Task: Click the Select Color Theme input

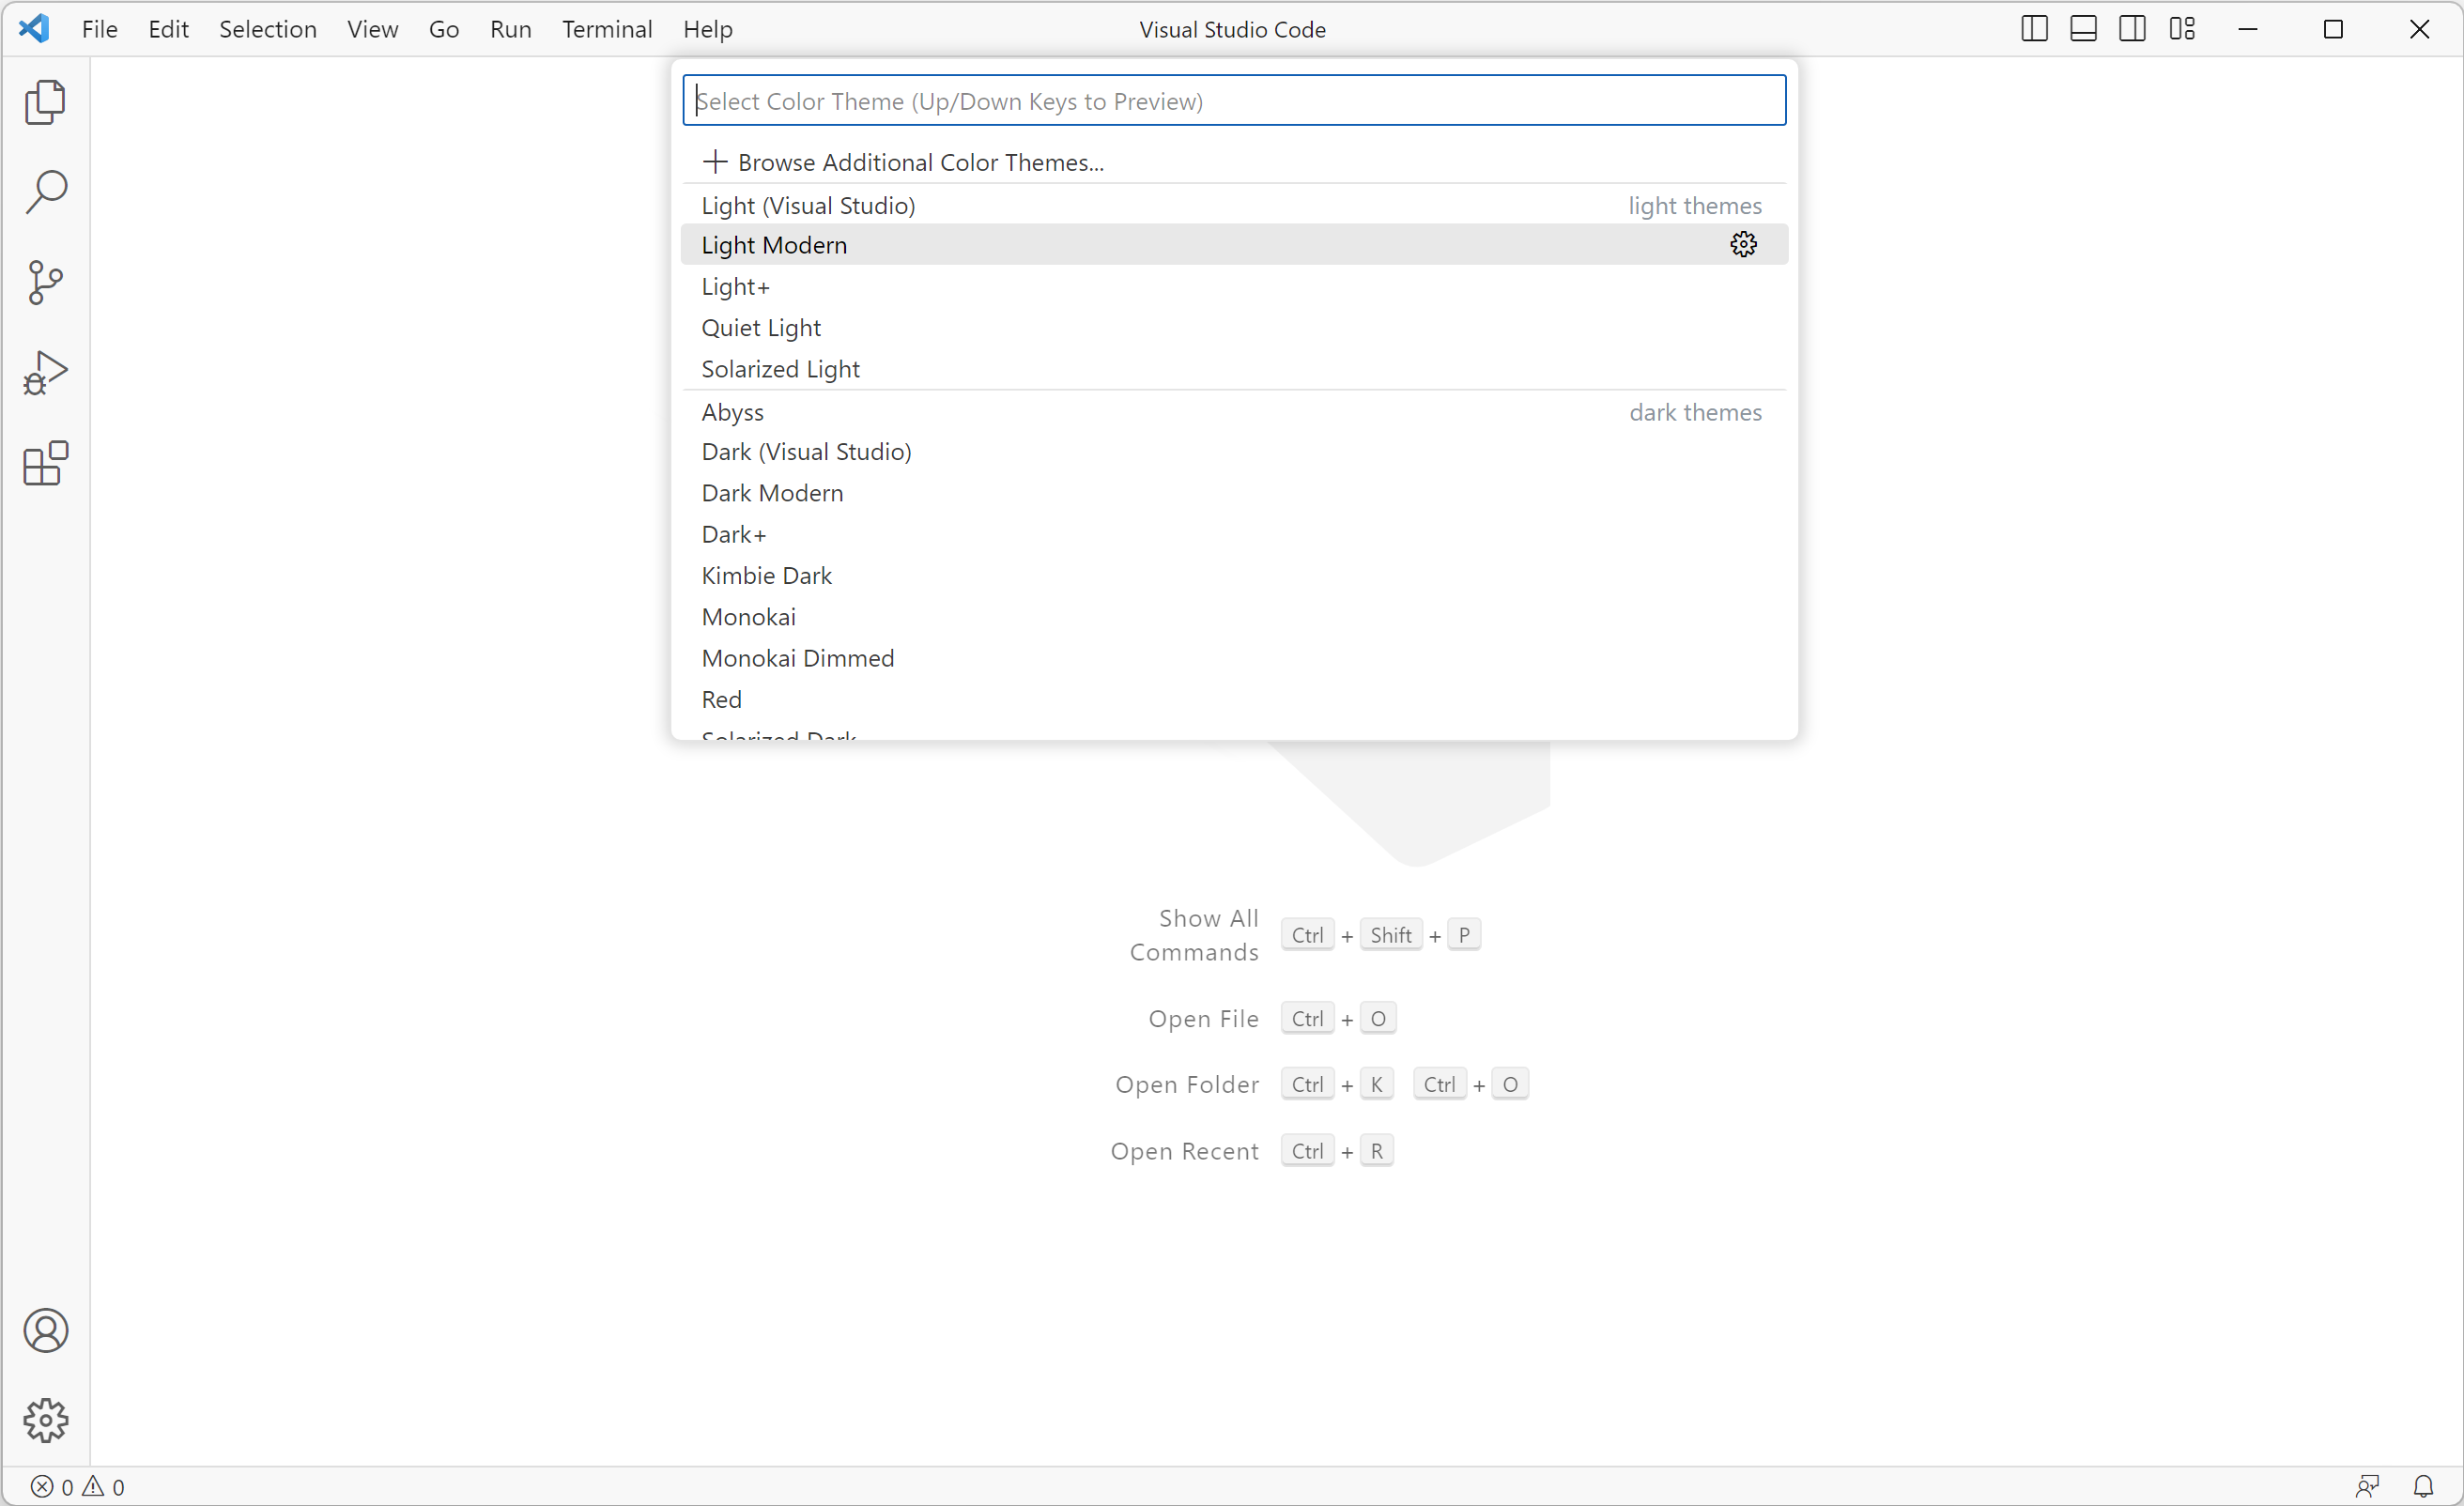Action: click(1233, 101)
